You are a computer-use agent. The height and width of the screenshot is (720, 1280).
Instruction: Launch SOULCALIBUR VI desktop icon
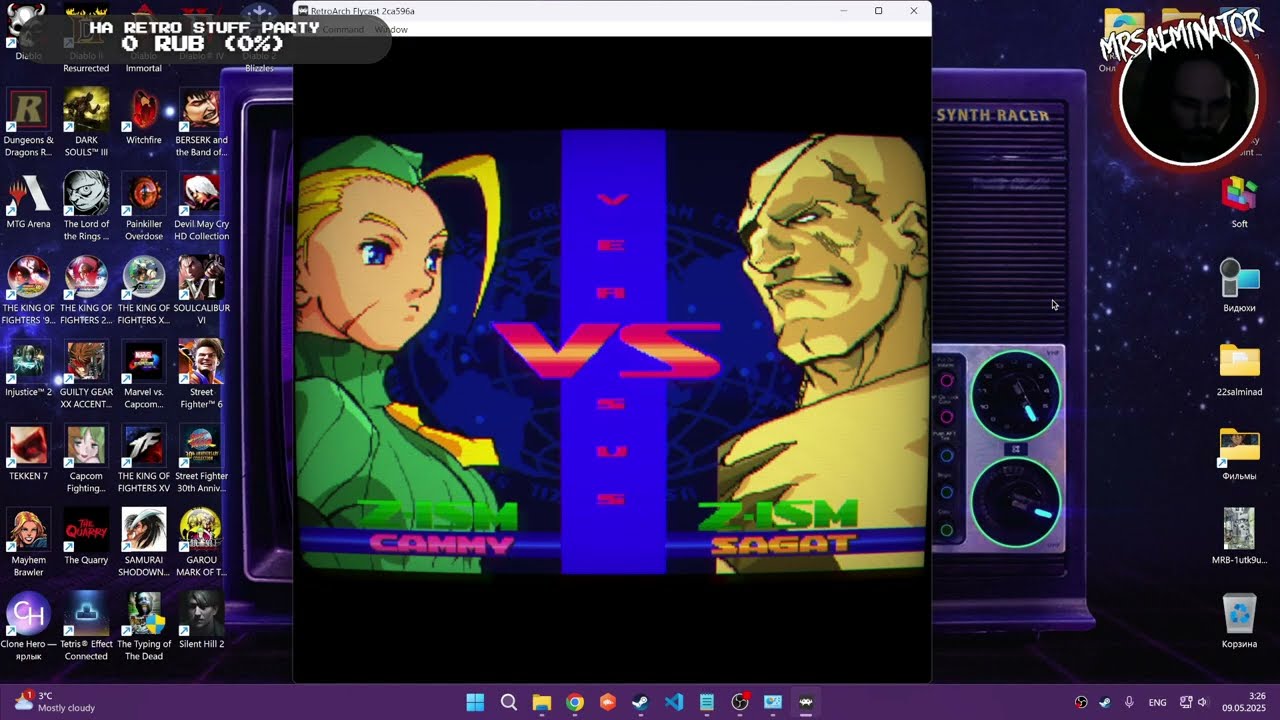coord(201,291)
